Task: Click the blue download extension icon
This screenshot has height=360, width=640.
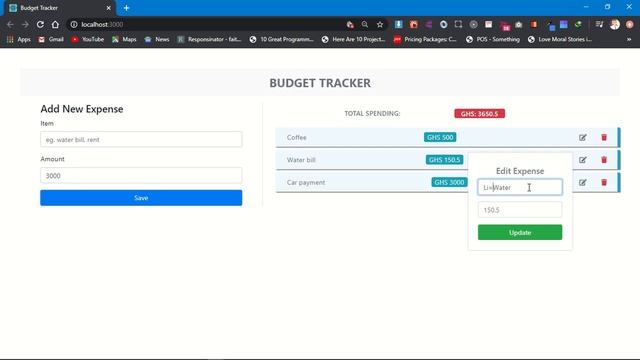Action: 399,24
